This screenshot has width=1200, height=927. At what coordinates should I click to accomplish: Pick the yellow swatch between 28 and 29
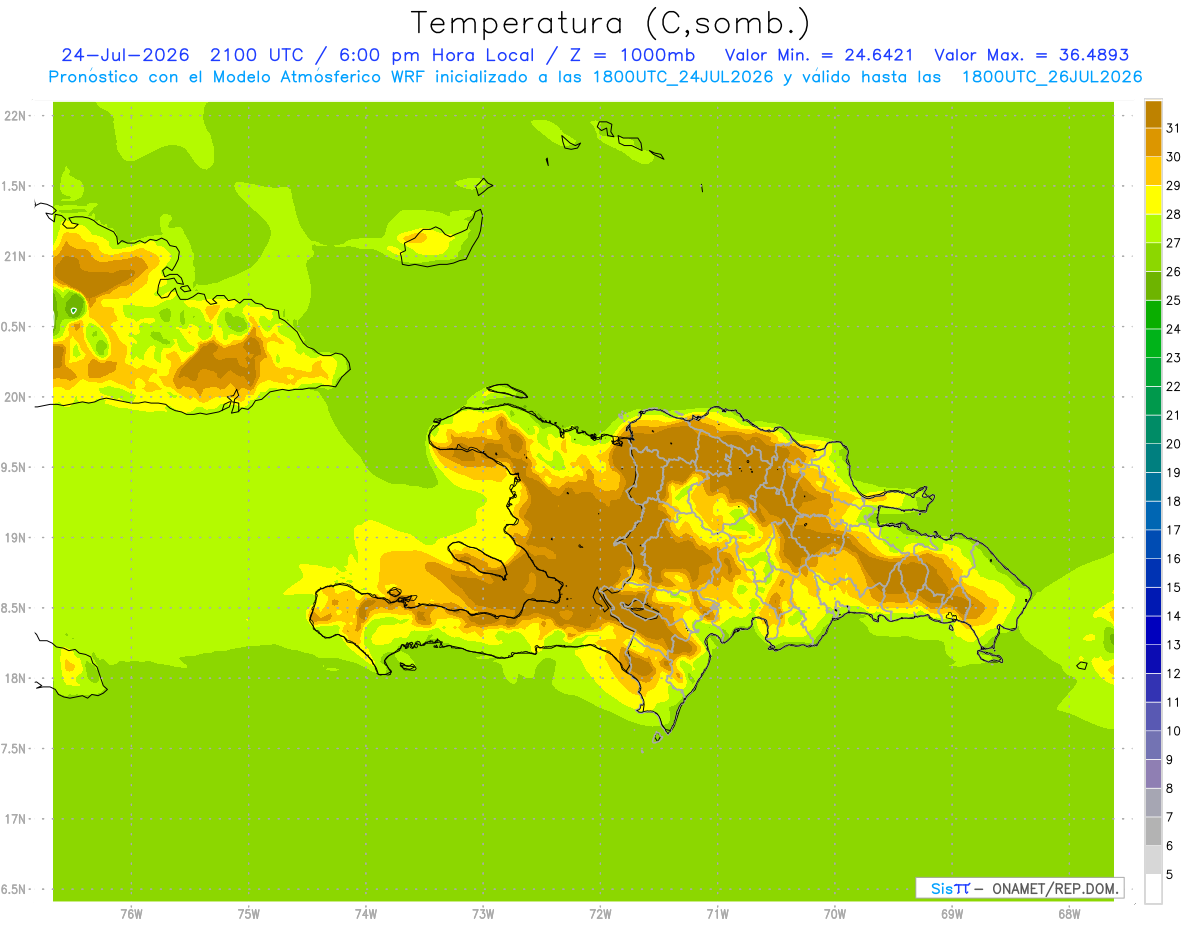click(1153, 199)
